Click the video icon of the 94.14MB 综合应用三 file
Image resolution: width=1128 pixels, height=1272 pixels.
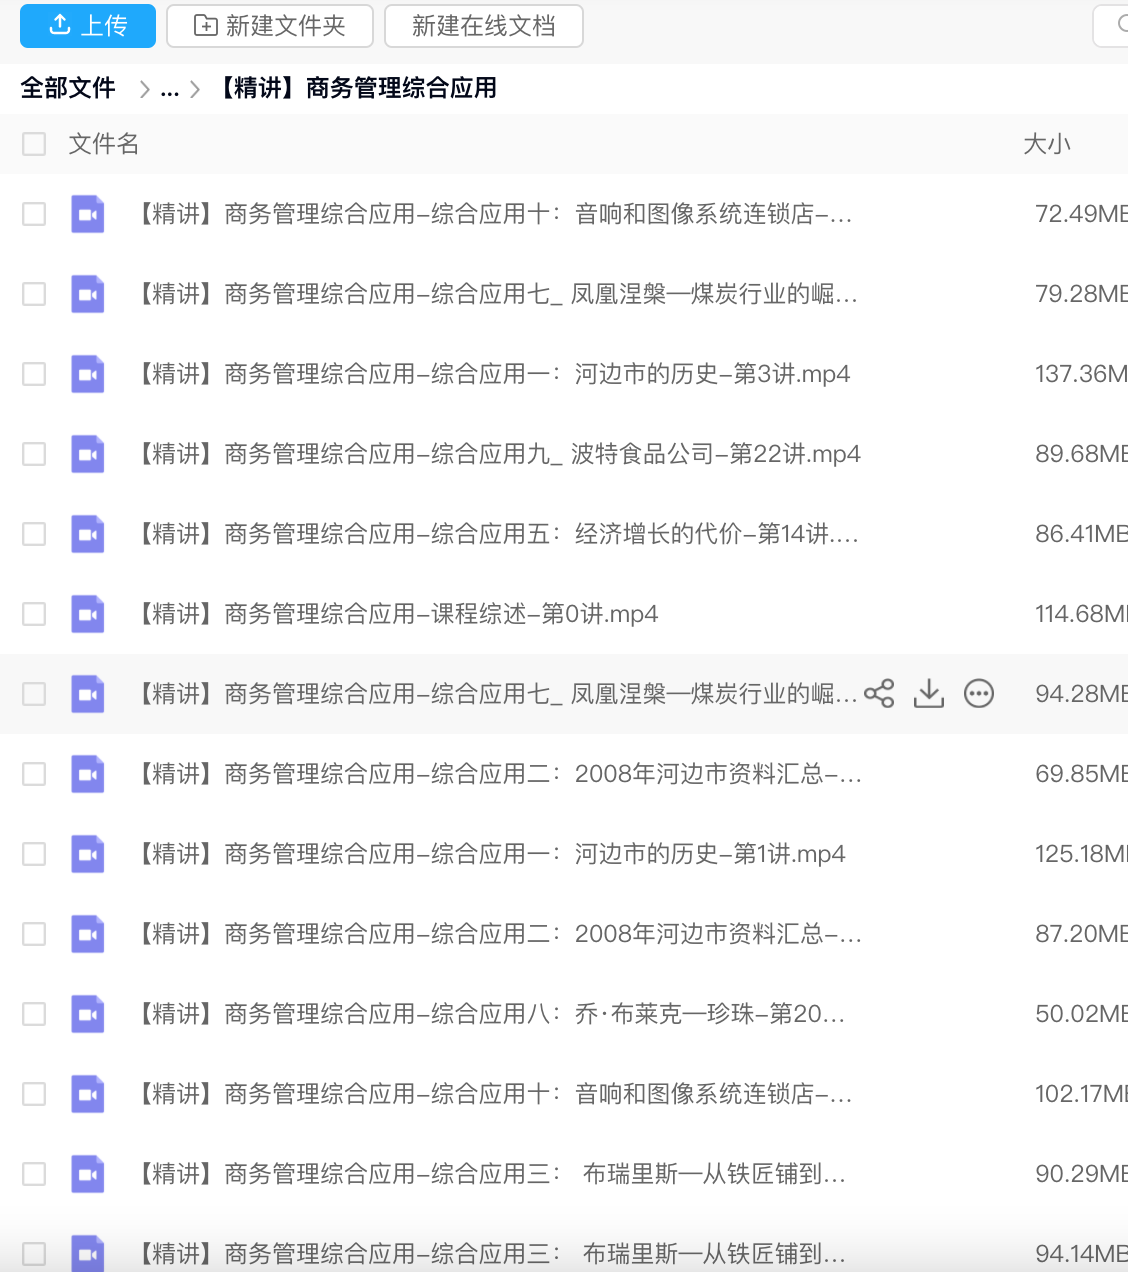pos(88,1253)
